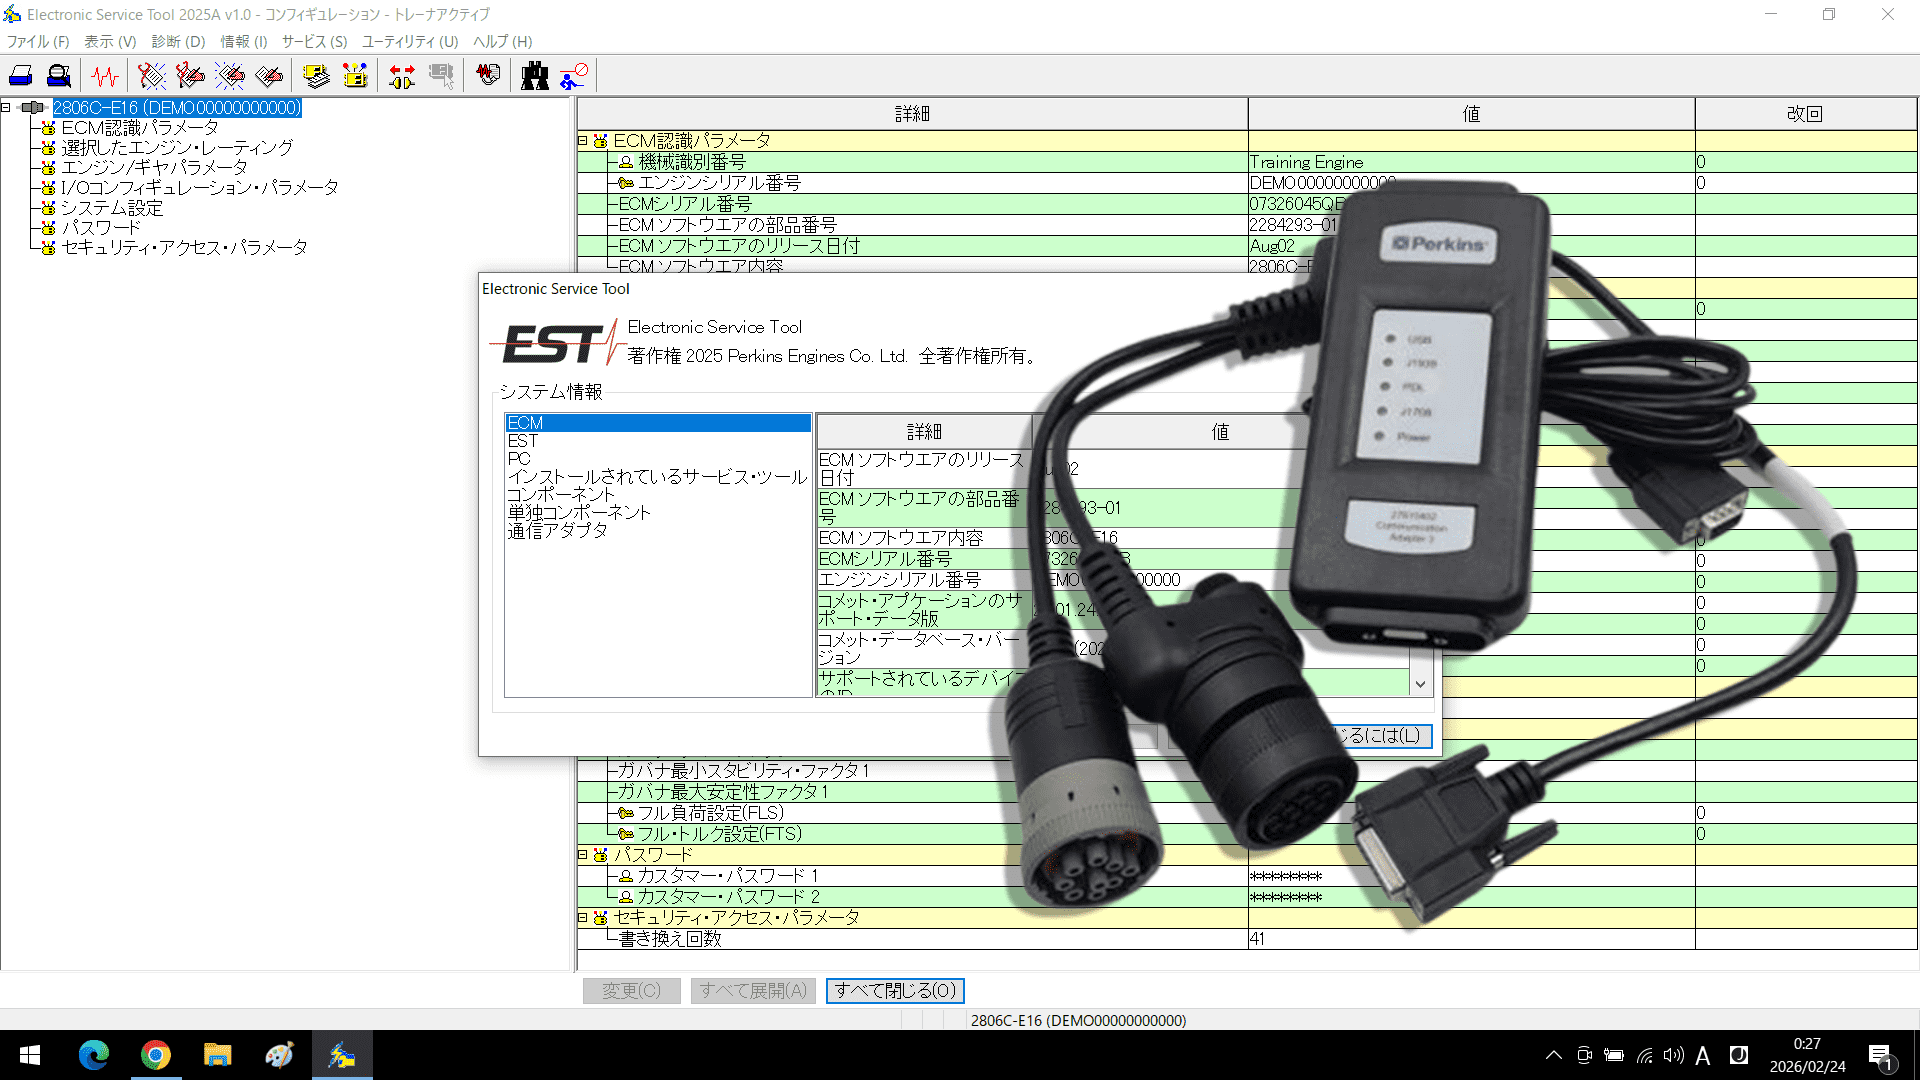This screenshot has width=1920, height=1080.
Task: Click the binoculars Find icon
Action: pos(535,76)
